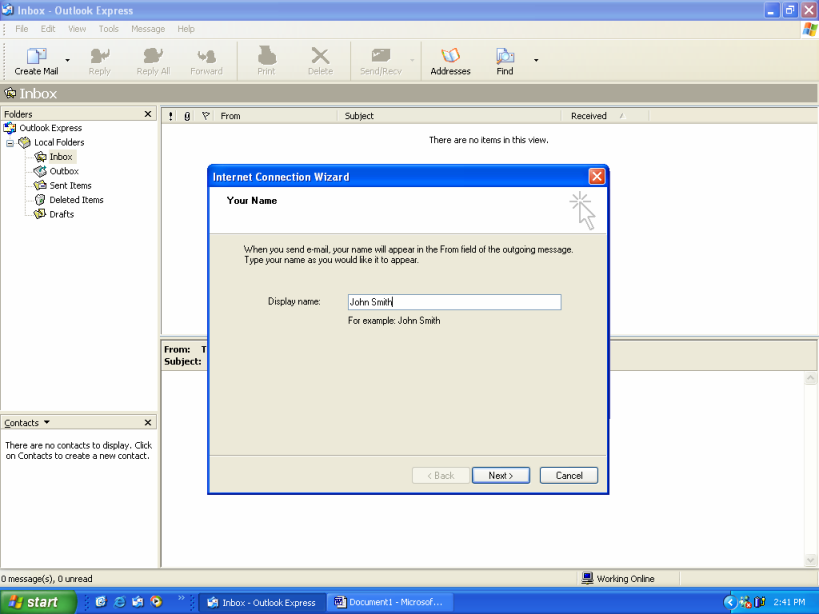Screen dimensions: 819x614
Task: Close the Contacts pane
Action: coord(148,422)
